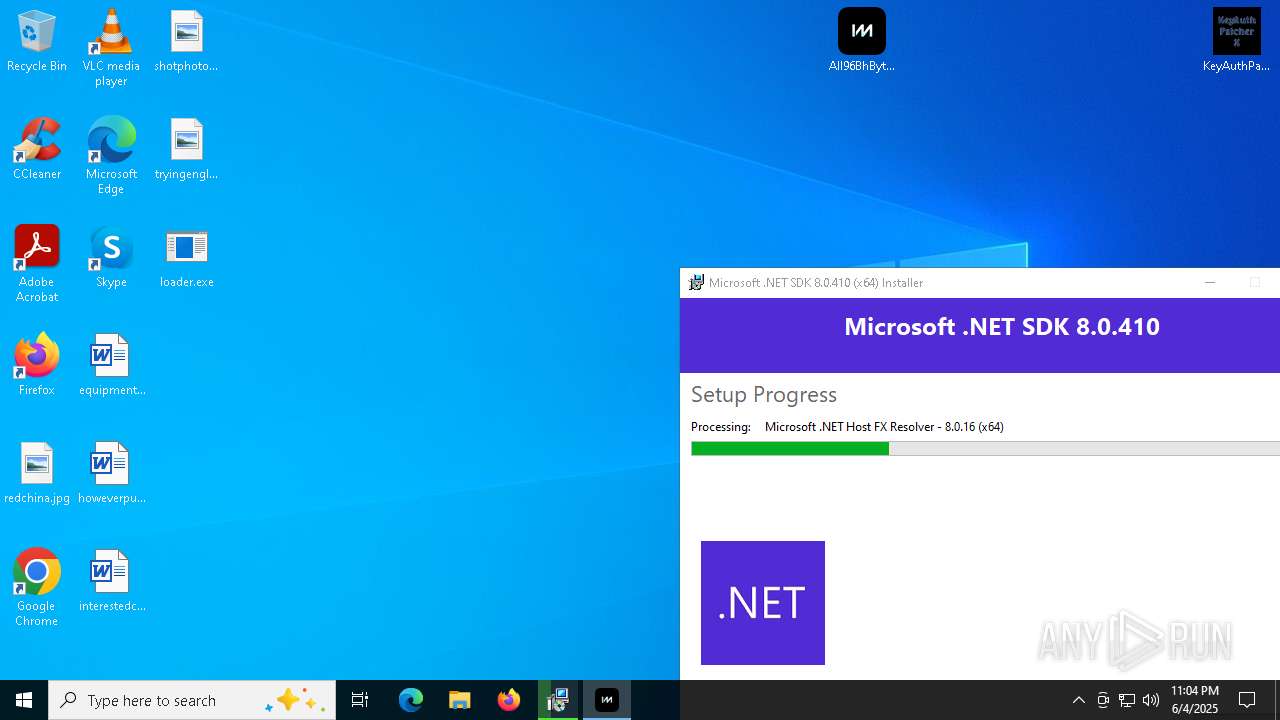Screen dimensions: 1280x720
Task: Click the 'Setup Progress' heading
Action: pyautogui.click(x=764, y=395)
